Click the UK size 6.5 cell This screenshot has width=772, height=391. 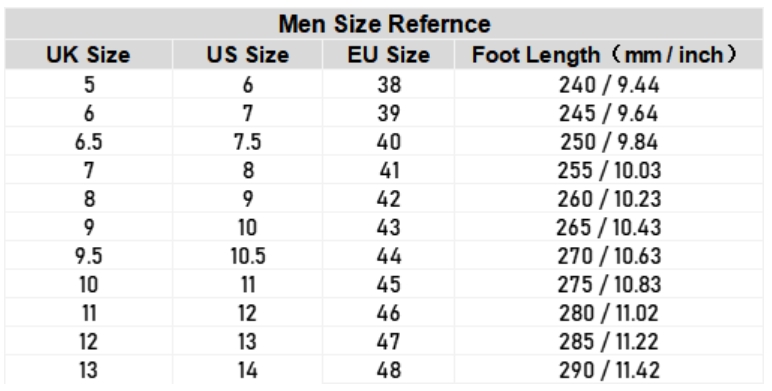[x=89, y=142]
